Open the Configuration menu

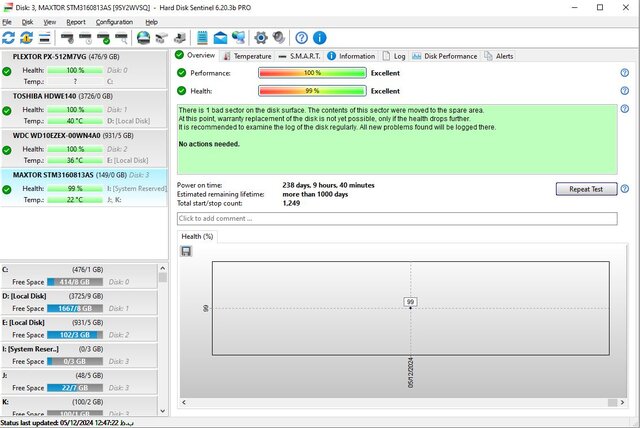(x=114, y=21)
